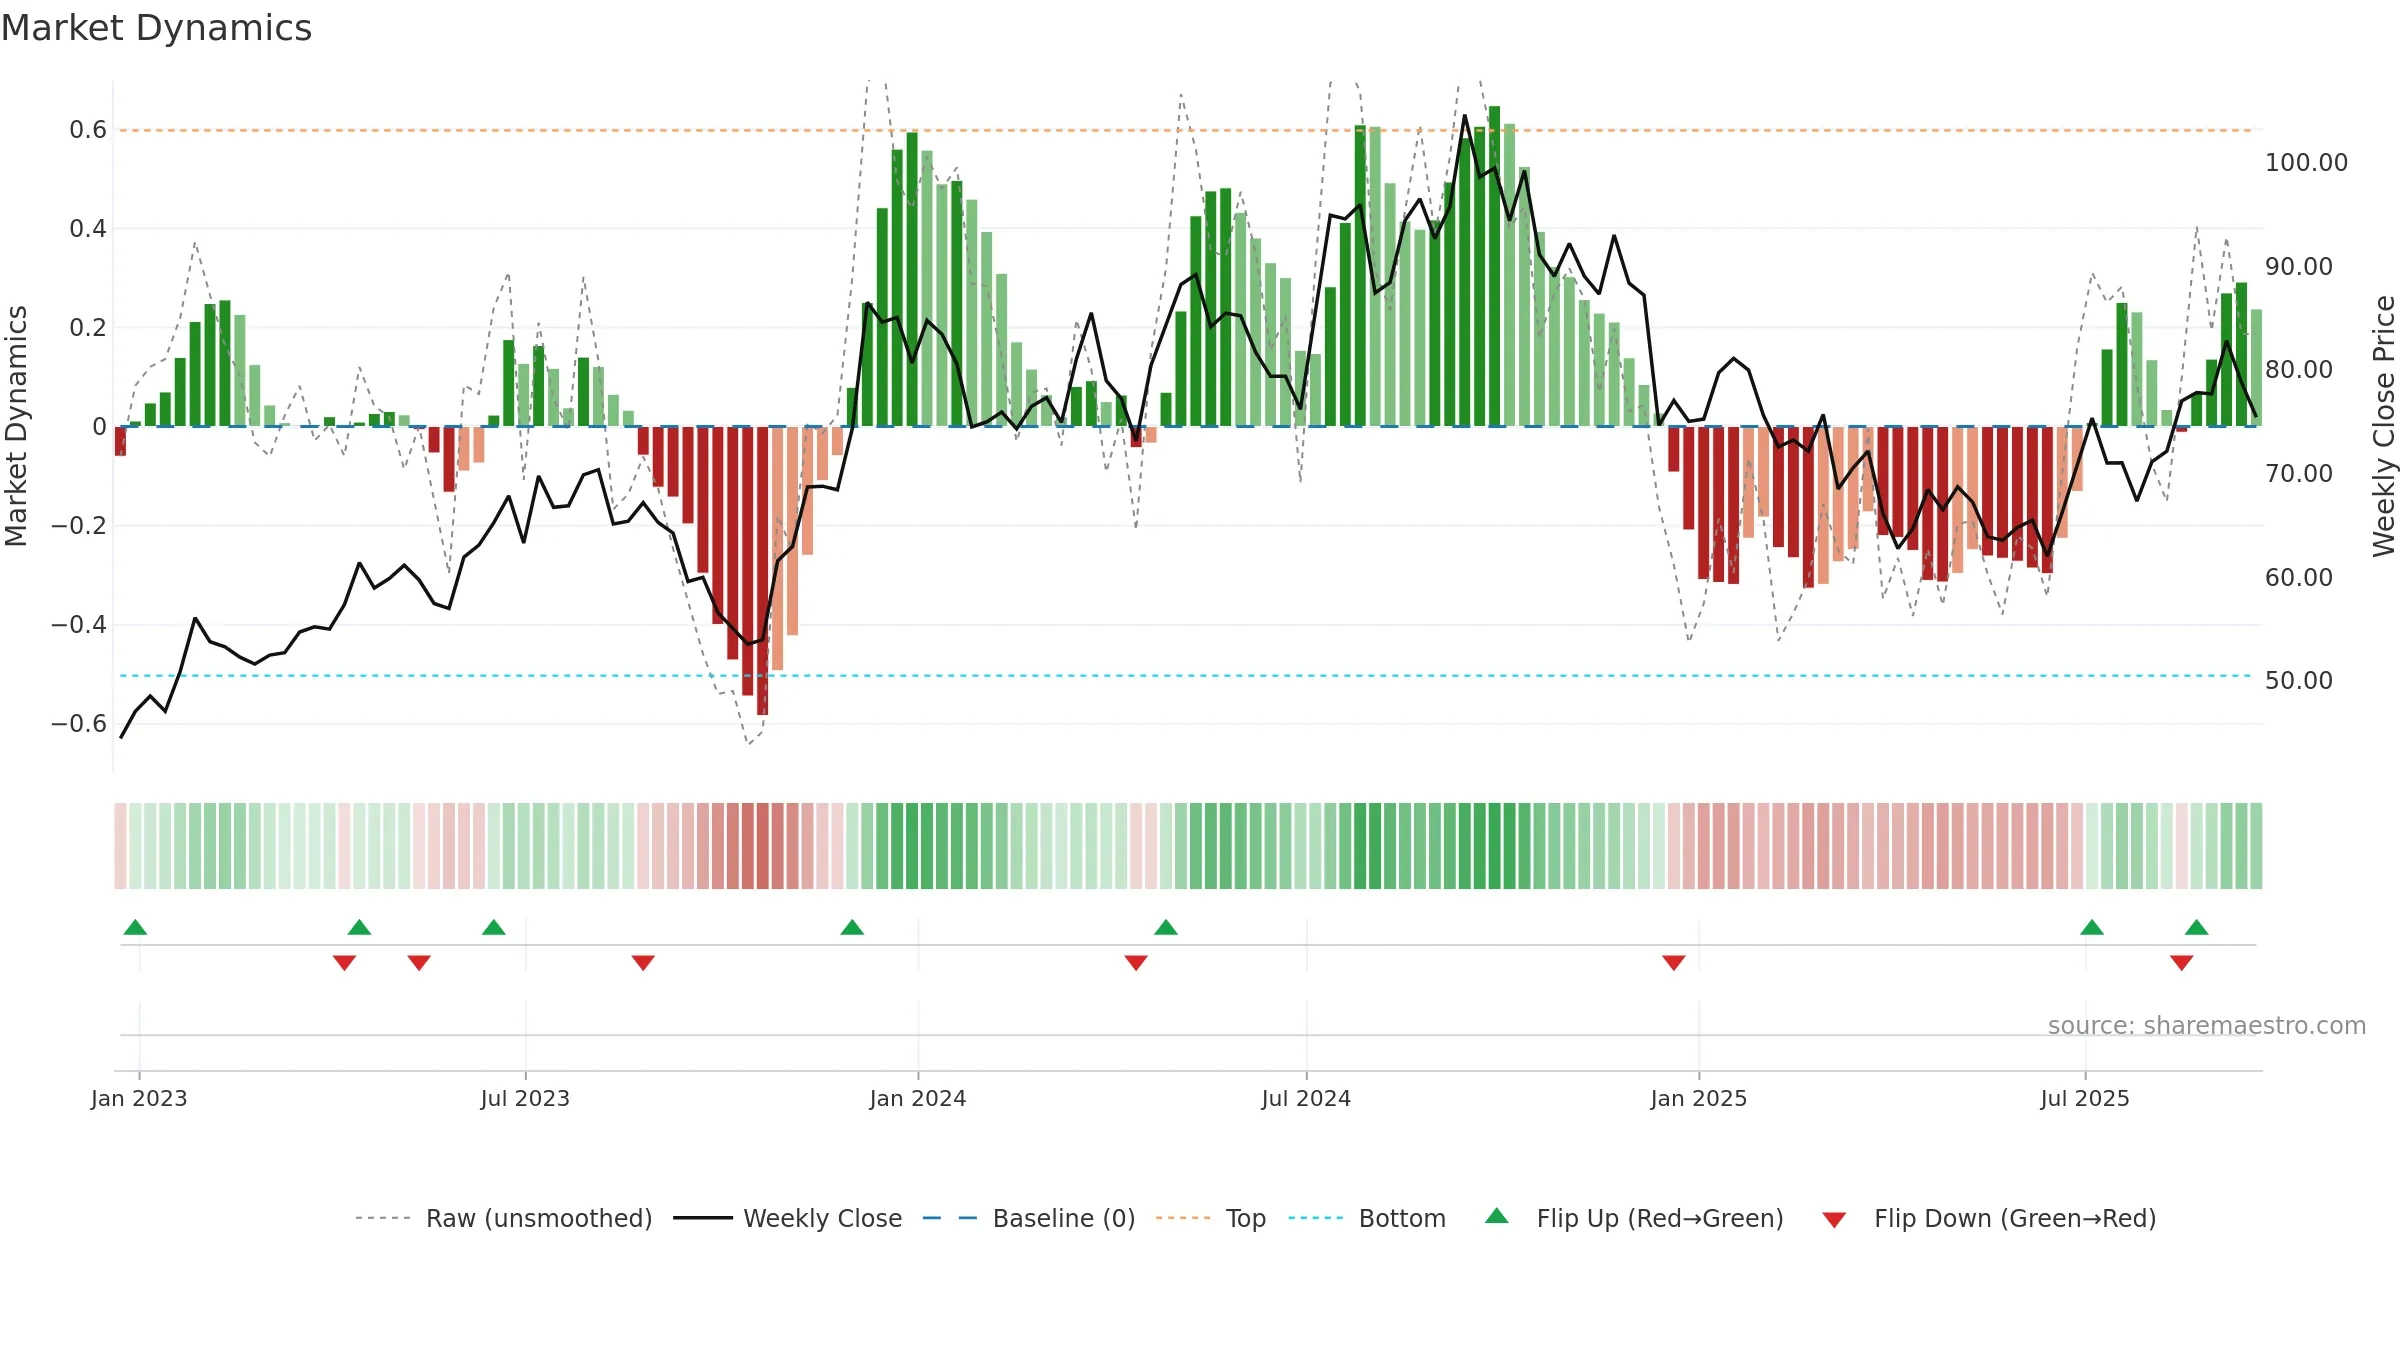Hide the Baseline (0) series via legend
2400x1350 pixels.
pyautogui.click(x=1064, y=1218)
